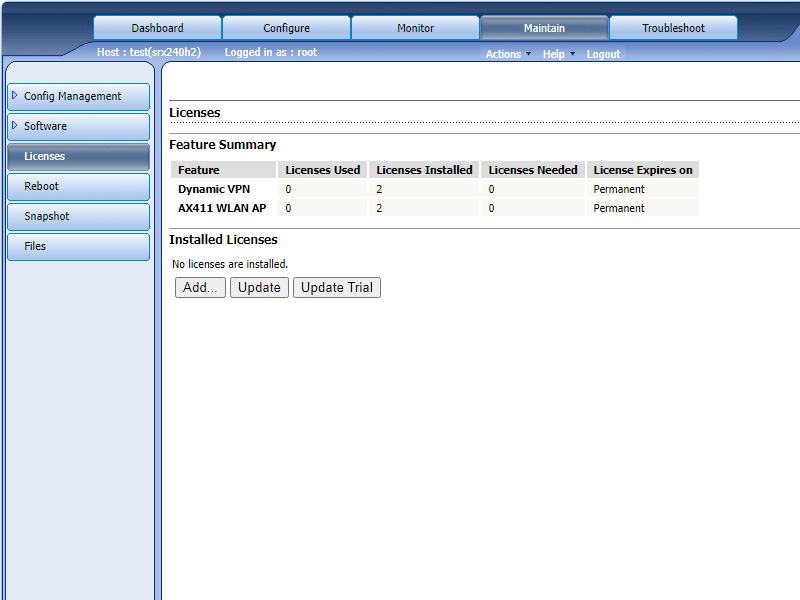
Task: Choose Snapshot in the left menu
Action: pos(78,217)
